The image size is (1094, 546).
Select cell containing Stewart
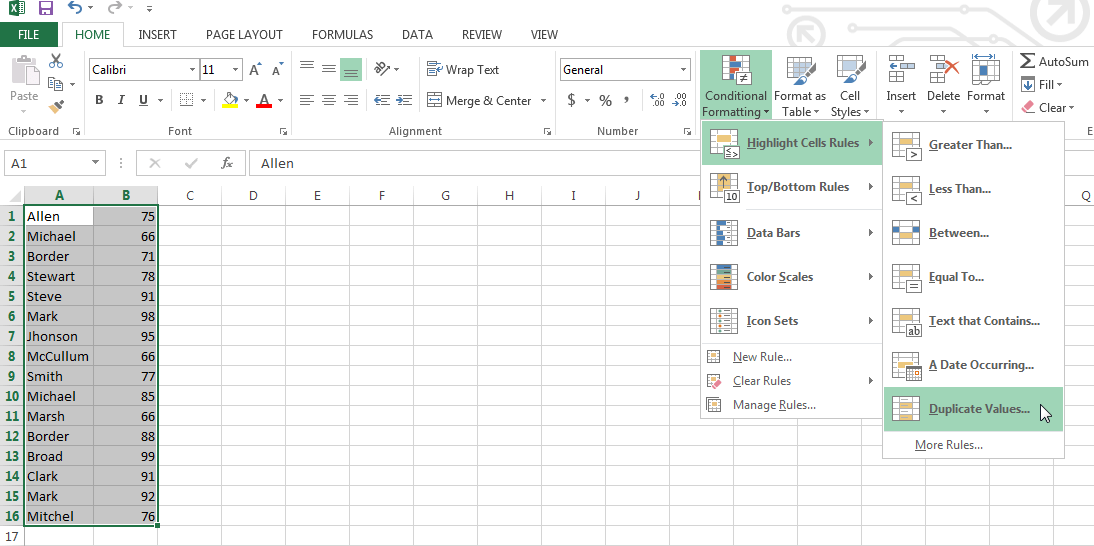point(59,276)
